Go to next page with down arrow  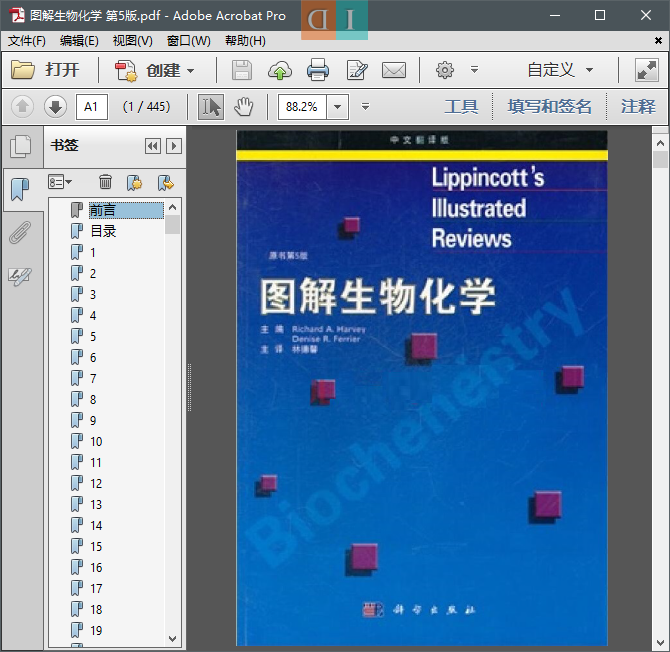coord(55,106)
